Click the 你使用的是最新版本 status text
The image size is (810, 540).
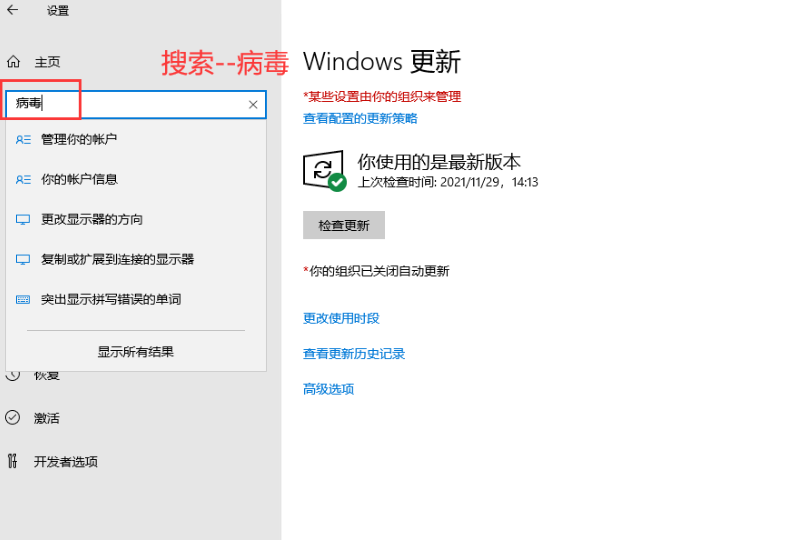[x=439, y=162]
